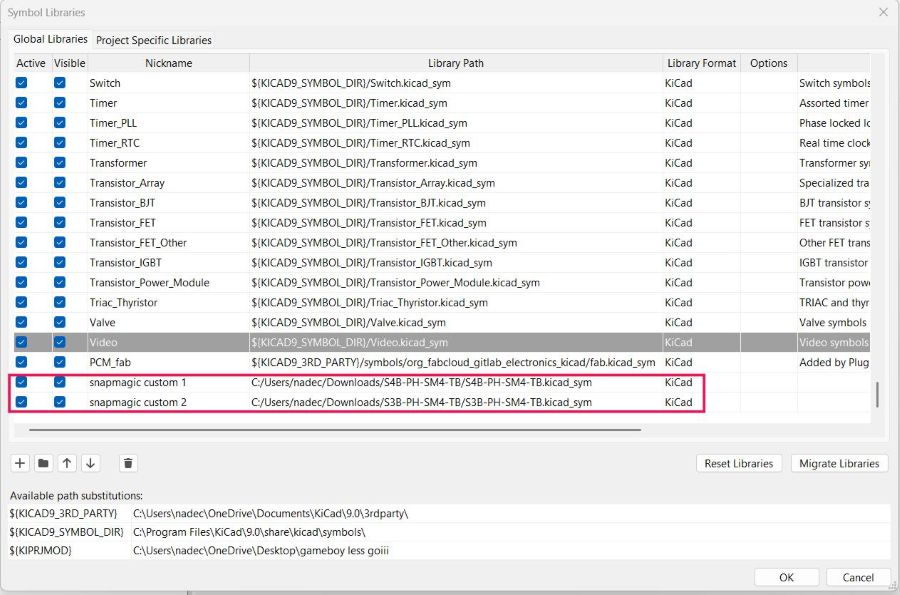Open Library Format selector on the PCM_fab row
Image resolution: width=900 pixels, height=595 pixels.
(x=700, y=362)
